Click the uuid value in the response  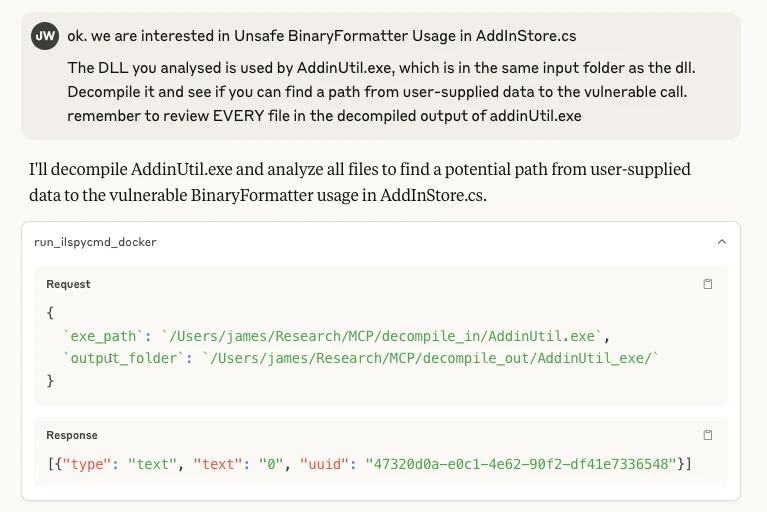point(521,464)
